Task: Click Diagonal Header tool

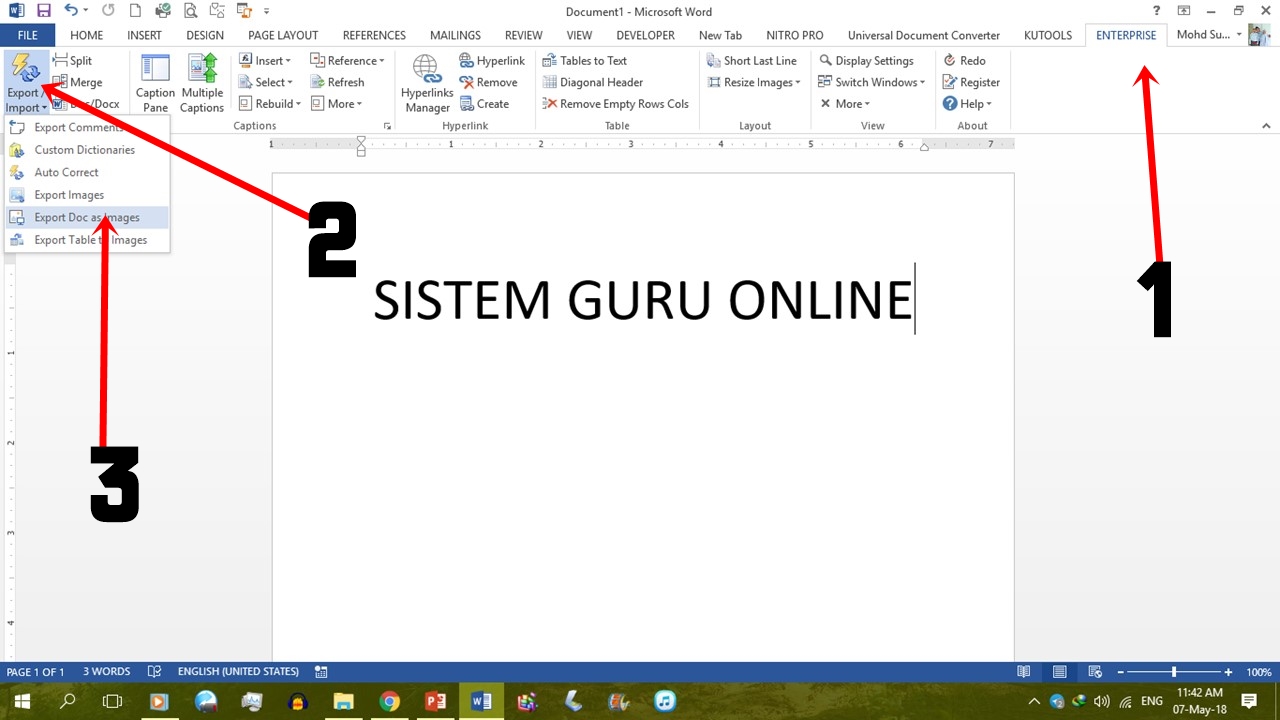Action: coord(593,83)
